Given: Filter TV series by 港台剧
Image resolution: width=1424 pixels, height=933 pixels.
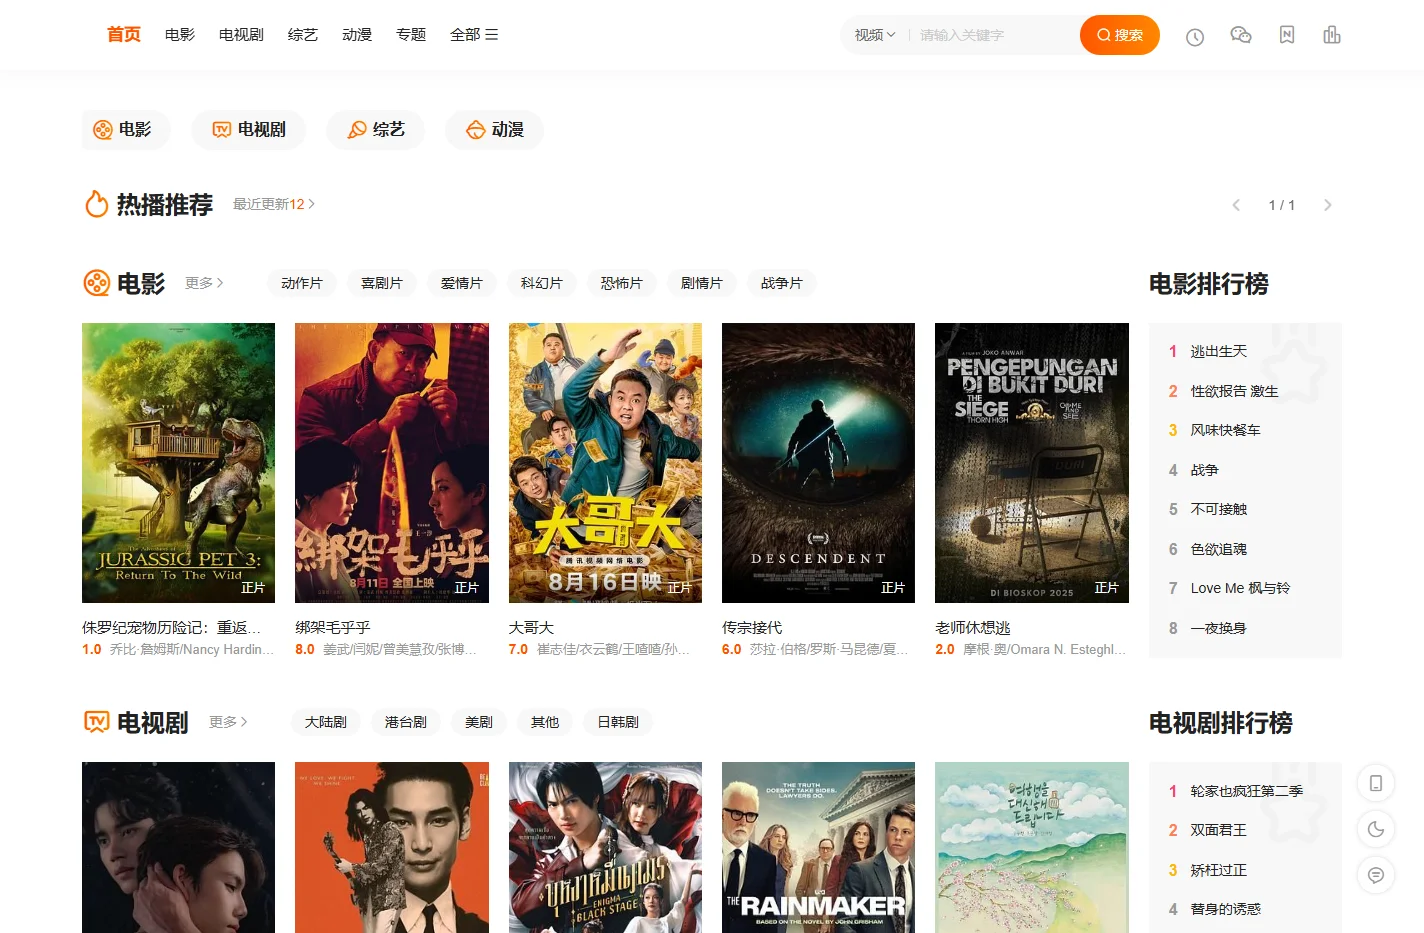Looking at the screenshot, I should coord(406,722).
